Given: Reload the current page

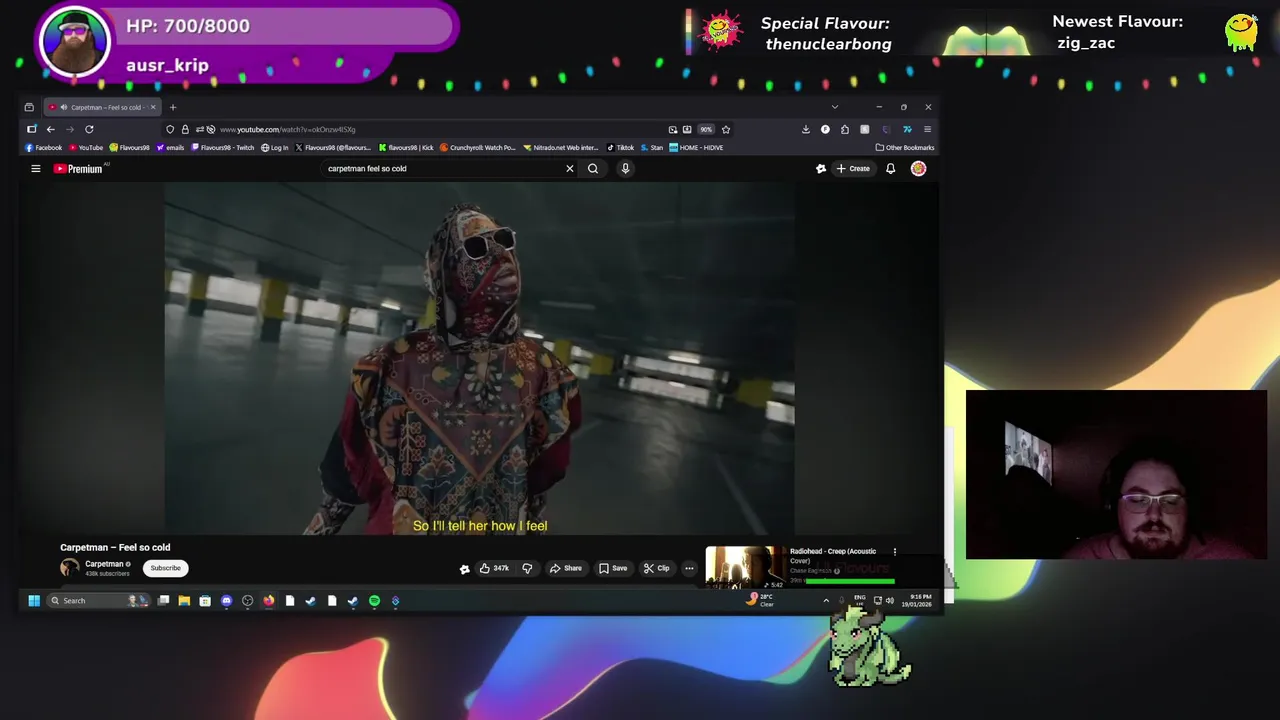Looking at the screenshot, I should click(89, 129).
